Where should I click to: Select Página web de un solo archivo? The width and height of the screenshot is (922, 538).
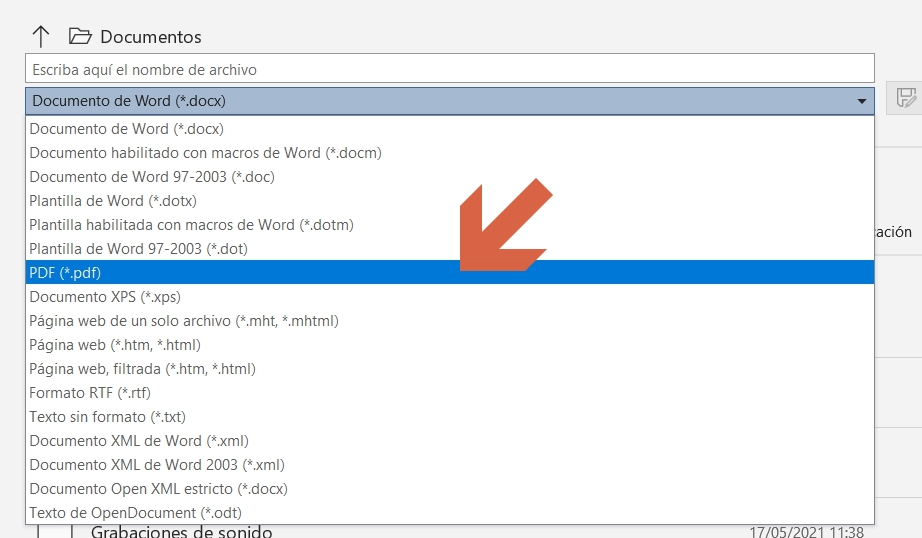(x=450, y=321)
